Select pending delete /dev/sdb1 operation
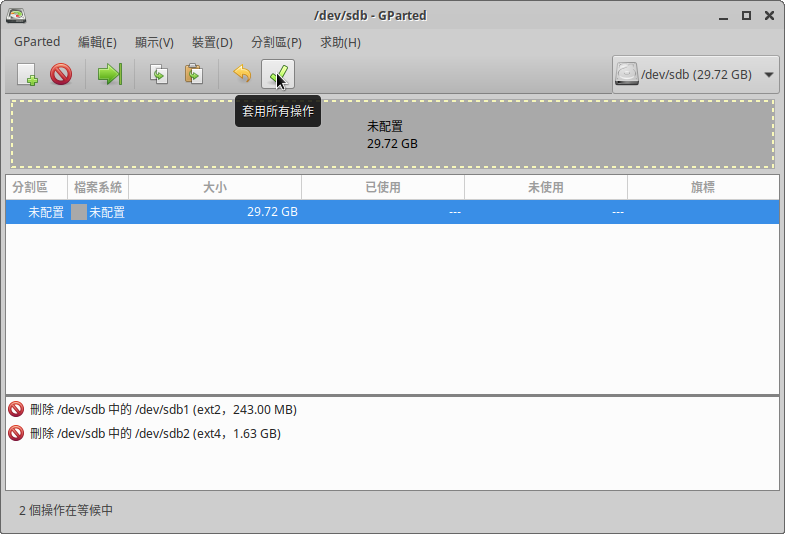Screen dimensions: 785x534 (162, 409)
